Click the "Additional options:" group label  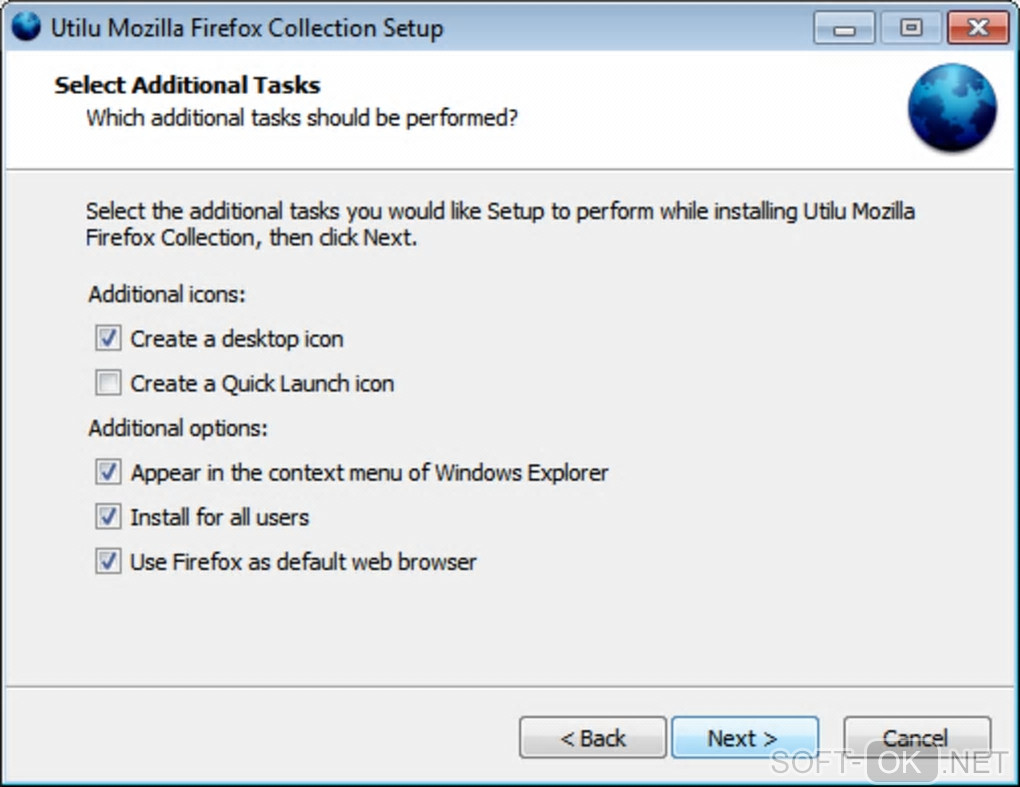[178, 428]
